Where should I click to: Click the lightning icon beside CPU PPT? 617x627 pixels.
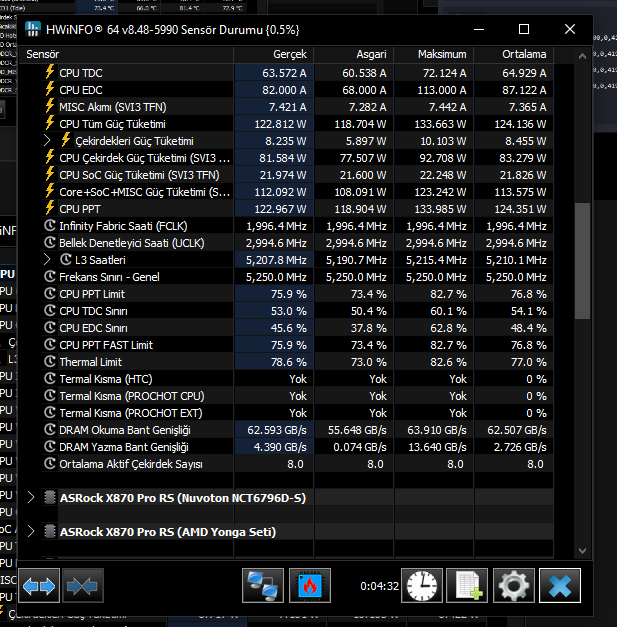50,208
